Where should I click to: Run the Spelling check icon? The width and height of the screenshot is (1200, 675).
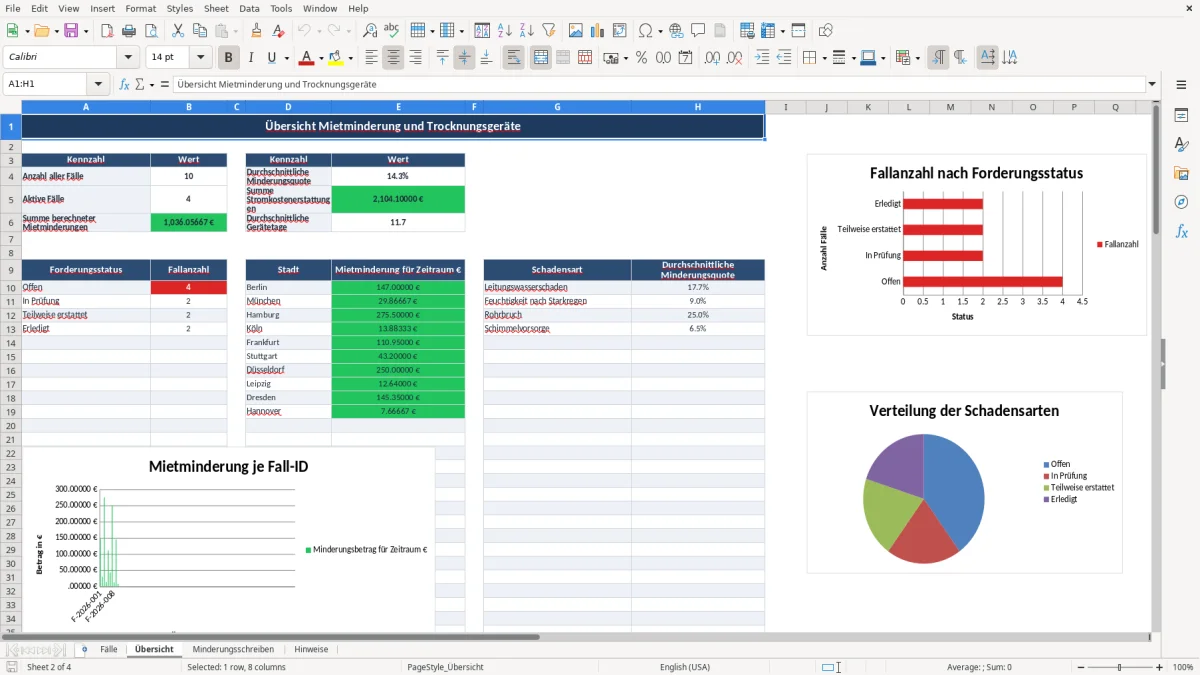(x=392, y=31)
